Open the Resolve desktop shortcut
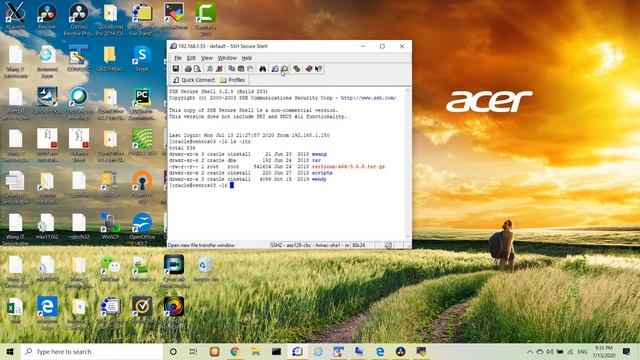Image resolution: width=640 pixels, height=360 pixels. pyautogui.click(x=47, y=17)
